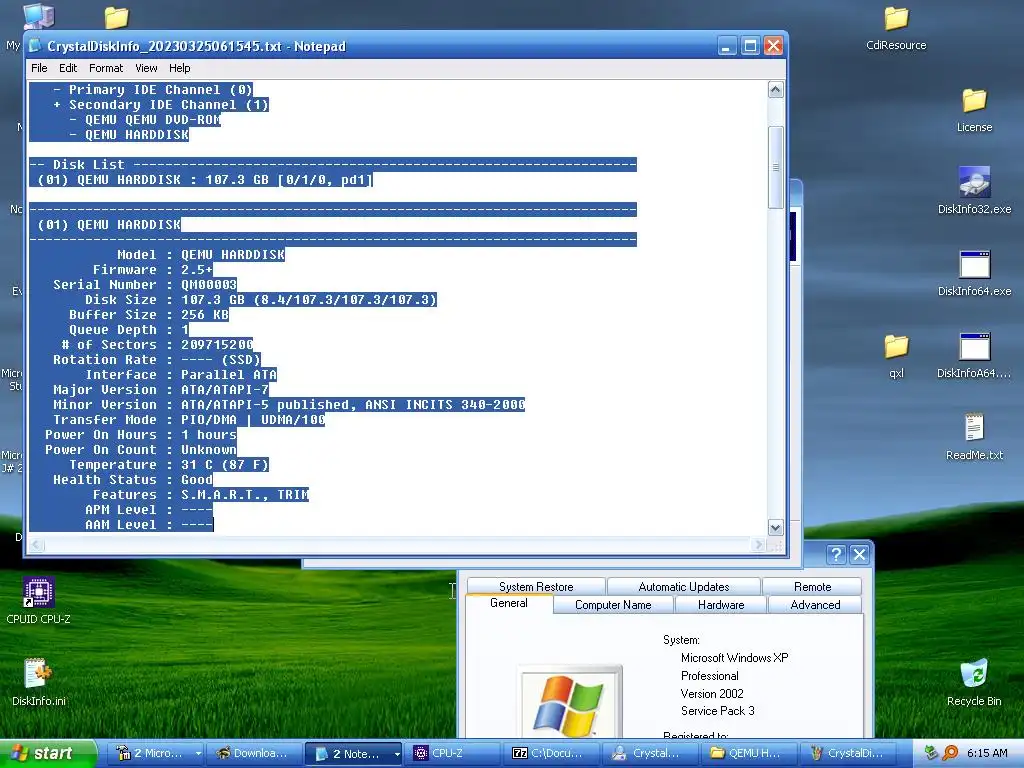Maximize the Notepad window

tap(750, 46)
